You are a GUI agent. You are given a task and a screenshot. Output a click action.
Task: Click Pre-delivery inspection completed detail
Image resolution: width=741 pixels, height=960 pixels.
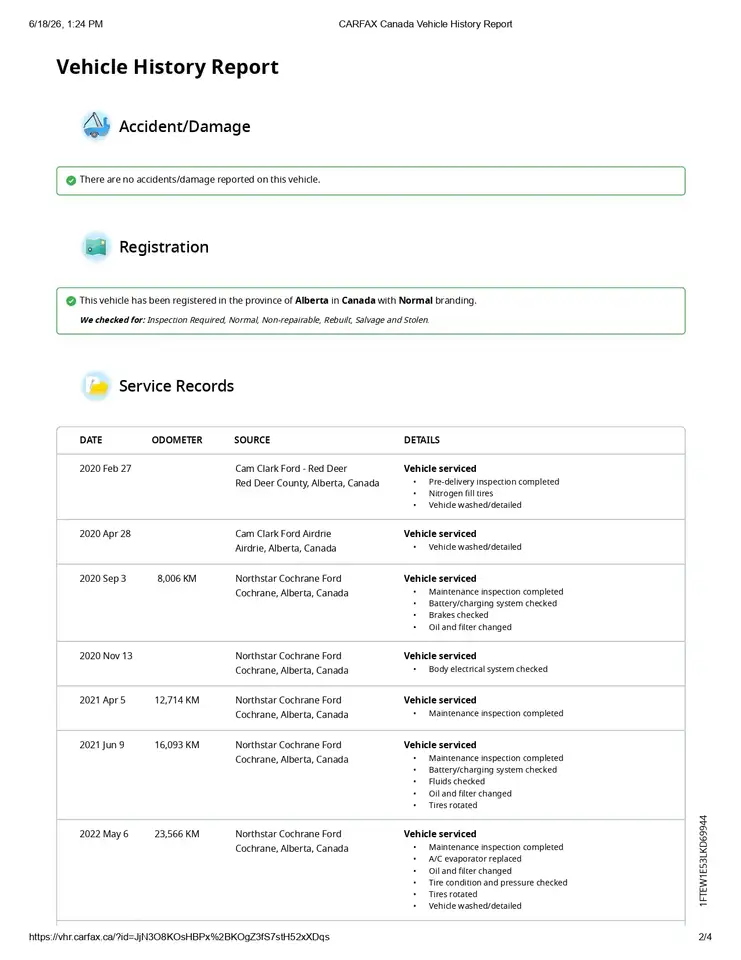pyautogui.click(x=494, y=482)
